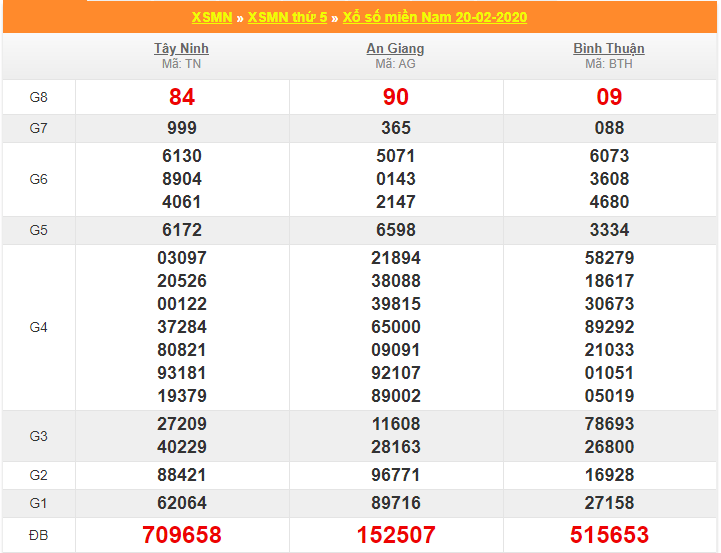Click the G4 row label
The width and height of the screenshot is (721, 553).
coord(38,327)
